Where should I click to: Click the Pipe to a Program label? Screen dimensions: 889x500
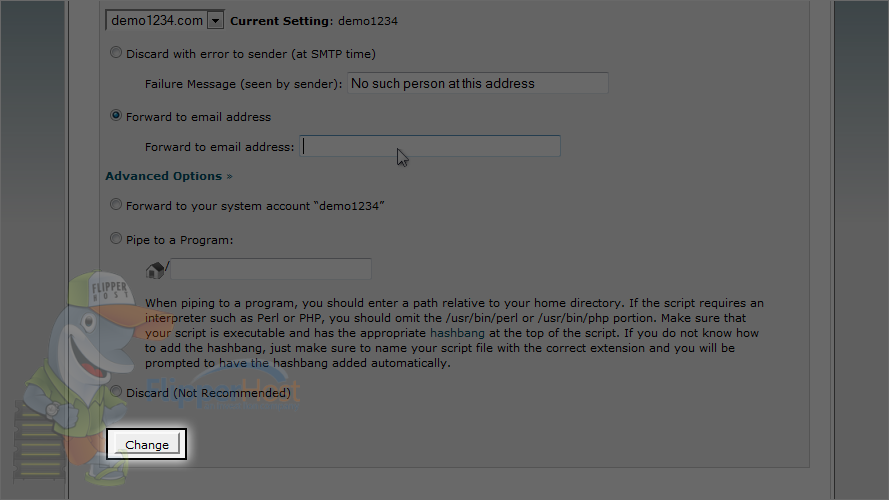click(x=180, y=240)
